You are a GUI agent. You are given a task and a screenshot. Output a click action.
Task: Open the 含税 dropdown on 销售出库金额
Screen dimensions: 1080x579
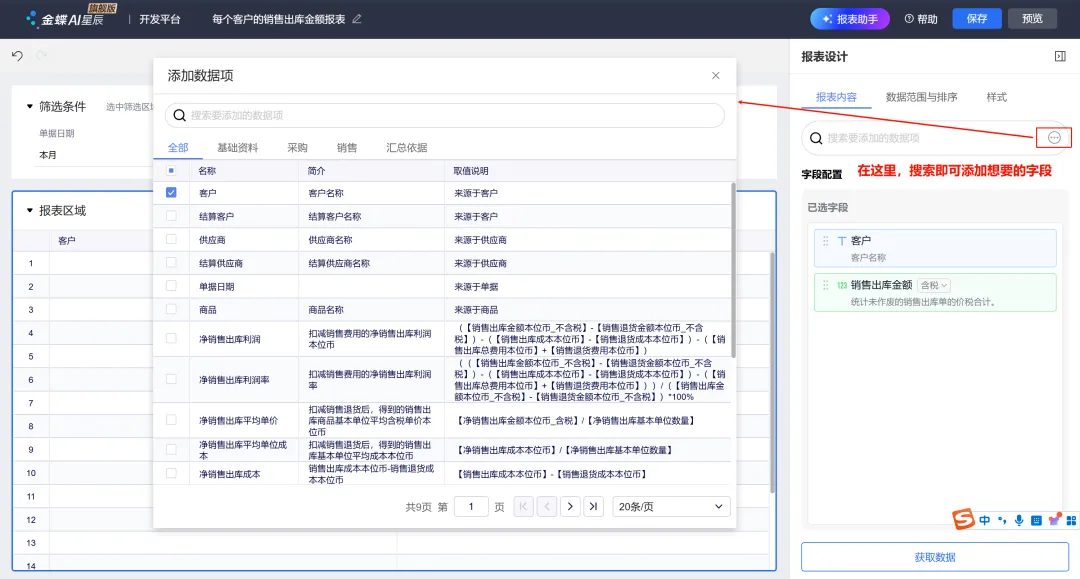934,285
